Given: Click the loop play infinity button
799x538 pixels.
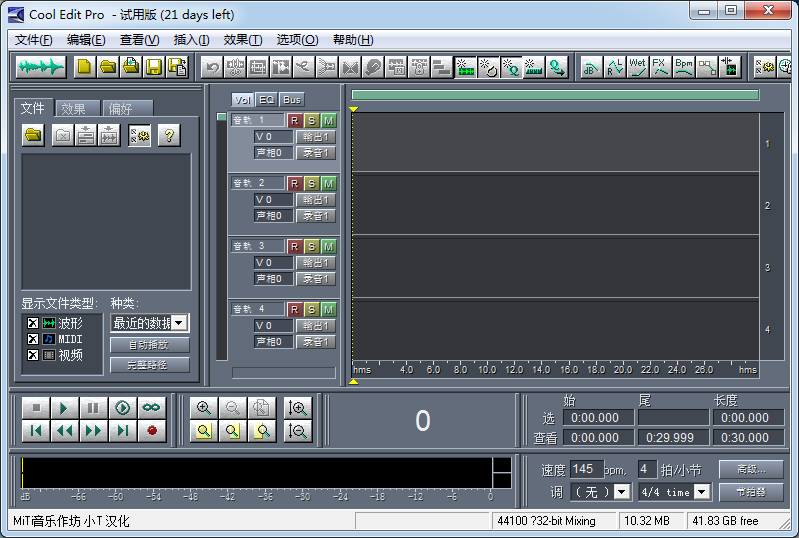Looking at the screenshot, I should (151, 408).
